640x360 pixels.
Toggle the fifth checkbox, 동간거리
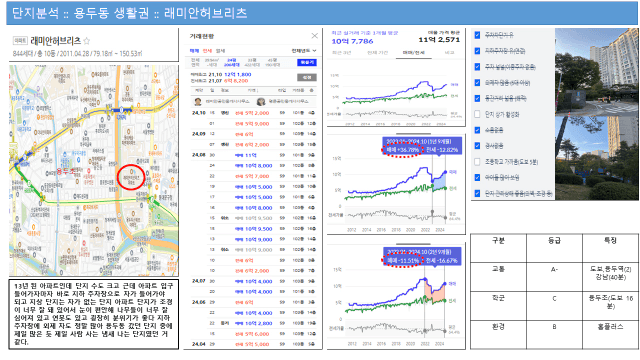[477, 98]
